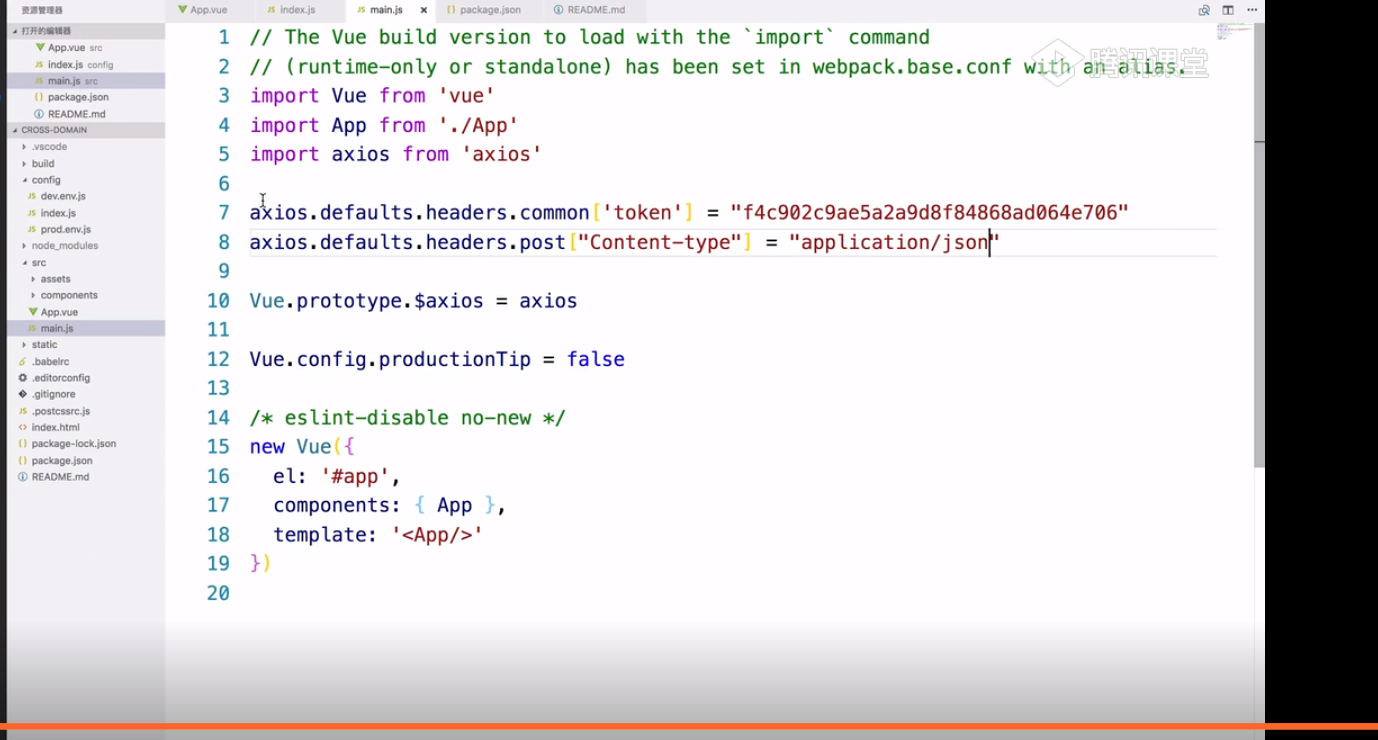This screenshot has width=1378, height=740.
Task: Click the eslint-disable comment on line 14
Action: tap(408, 418)
